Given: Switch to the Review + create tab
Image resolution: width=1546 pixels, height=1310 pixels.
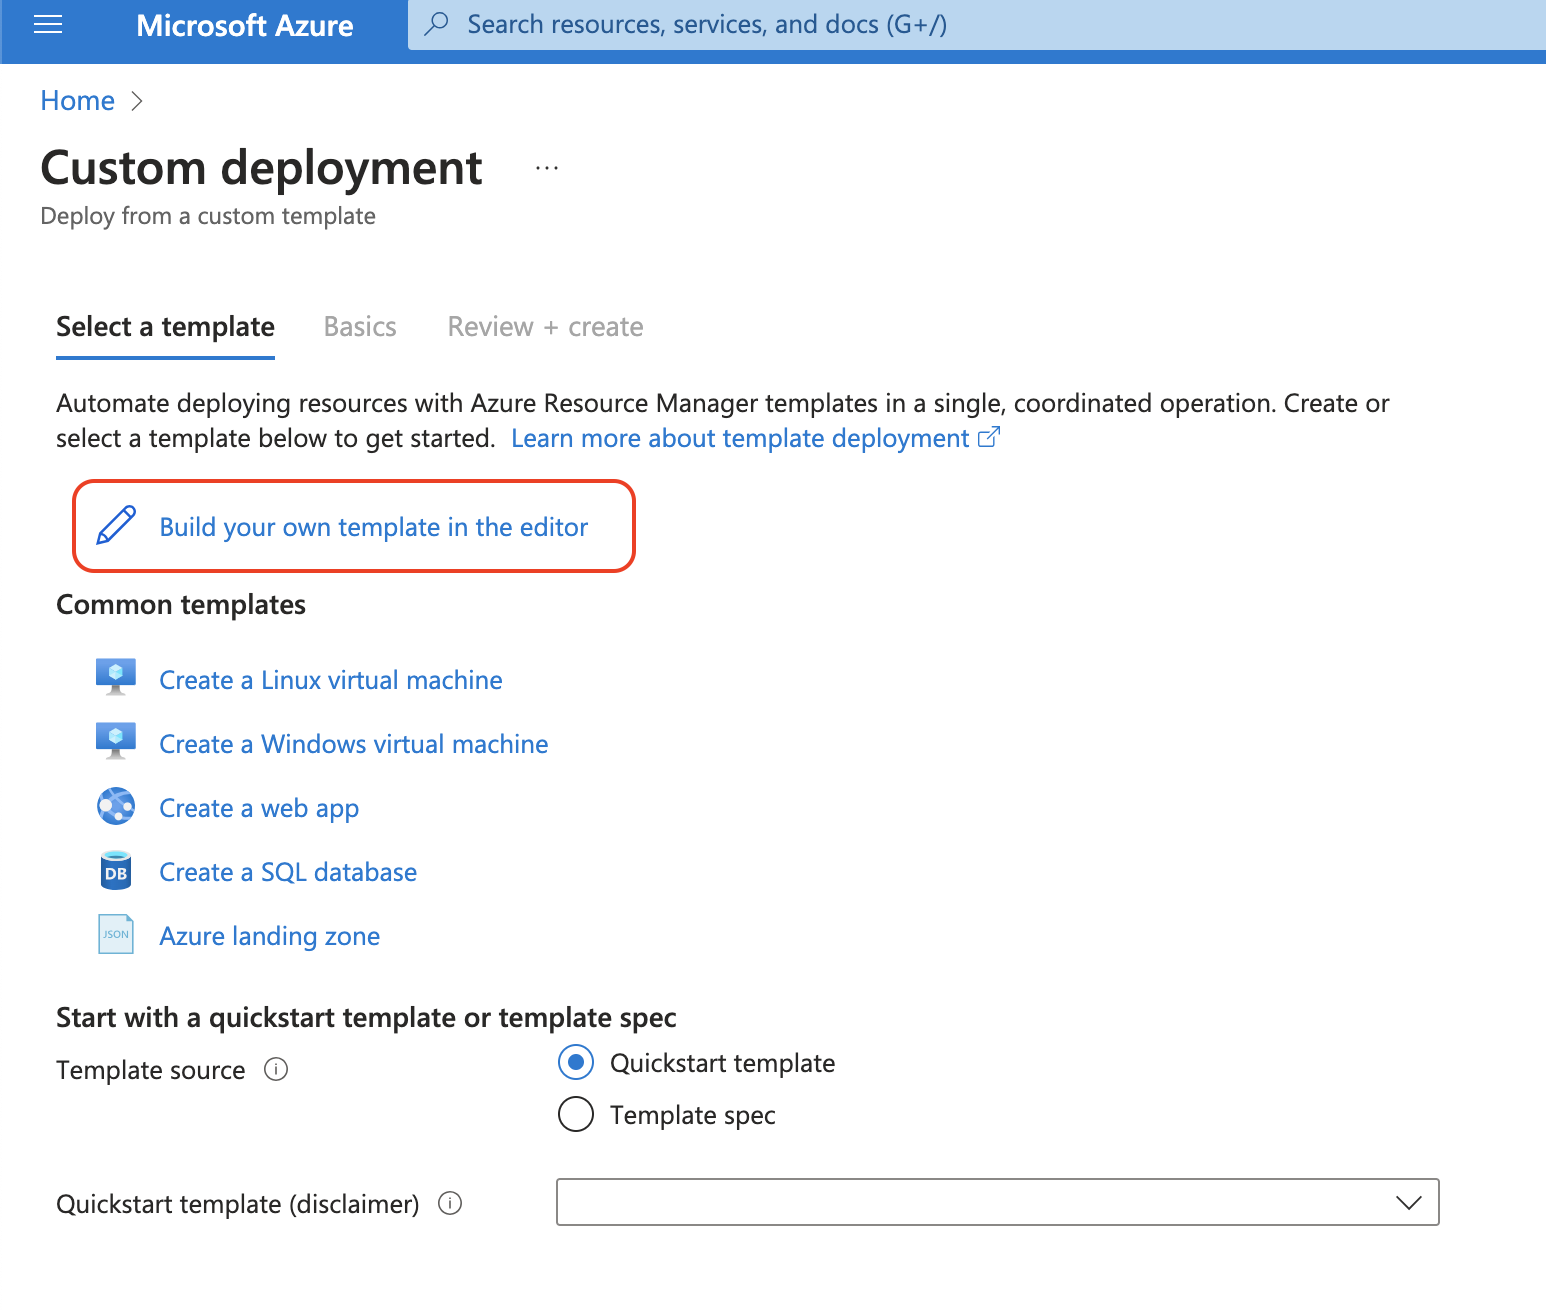Looking at the screenshot, I should (x=544, y=326).
